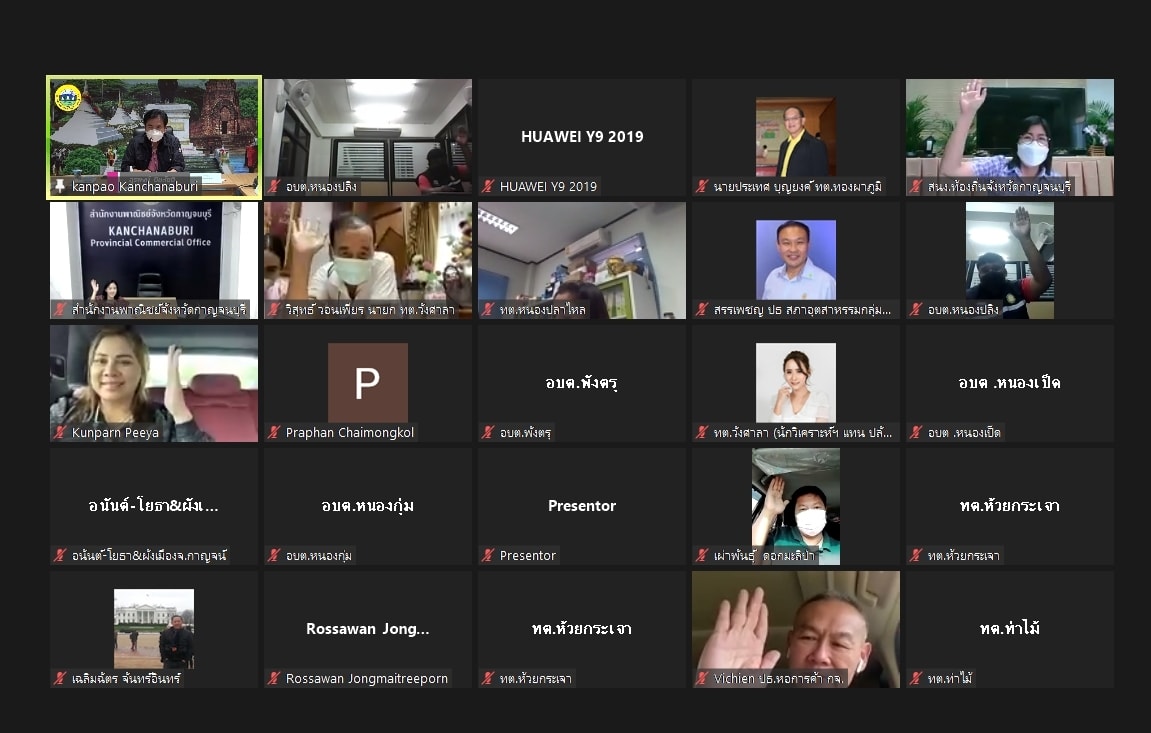Click muted mic icon on Presentor label
This screenshot has width=1151, height=733.
click(x=488, y=556)
